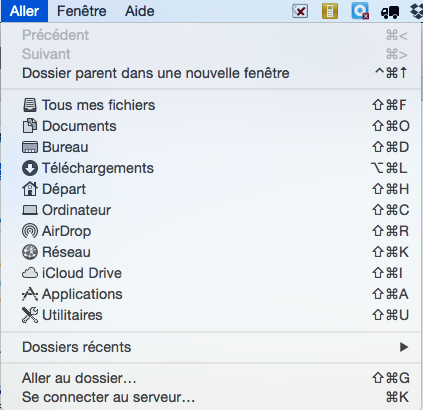Click the Tous mes fichiers icon
This screenshot has width=423, height=410.
tap(30, 105)
